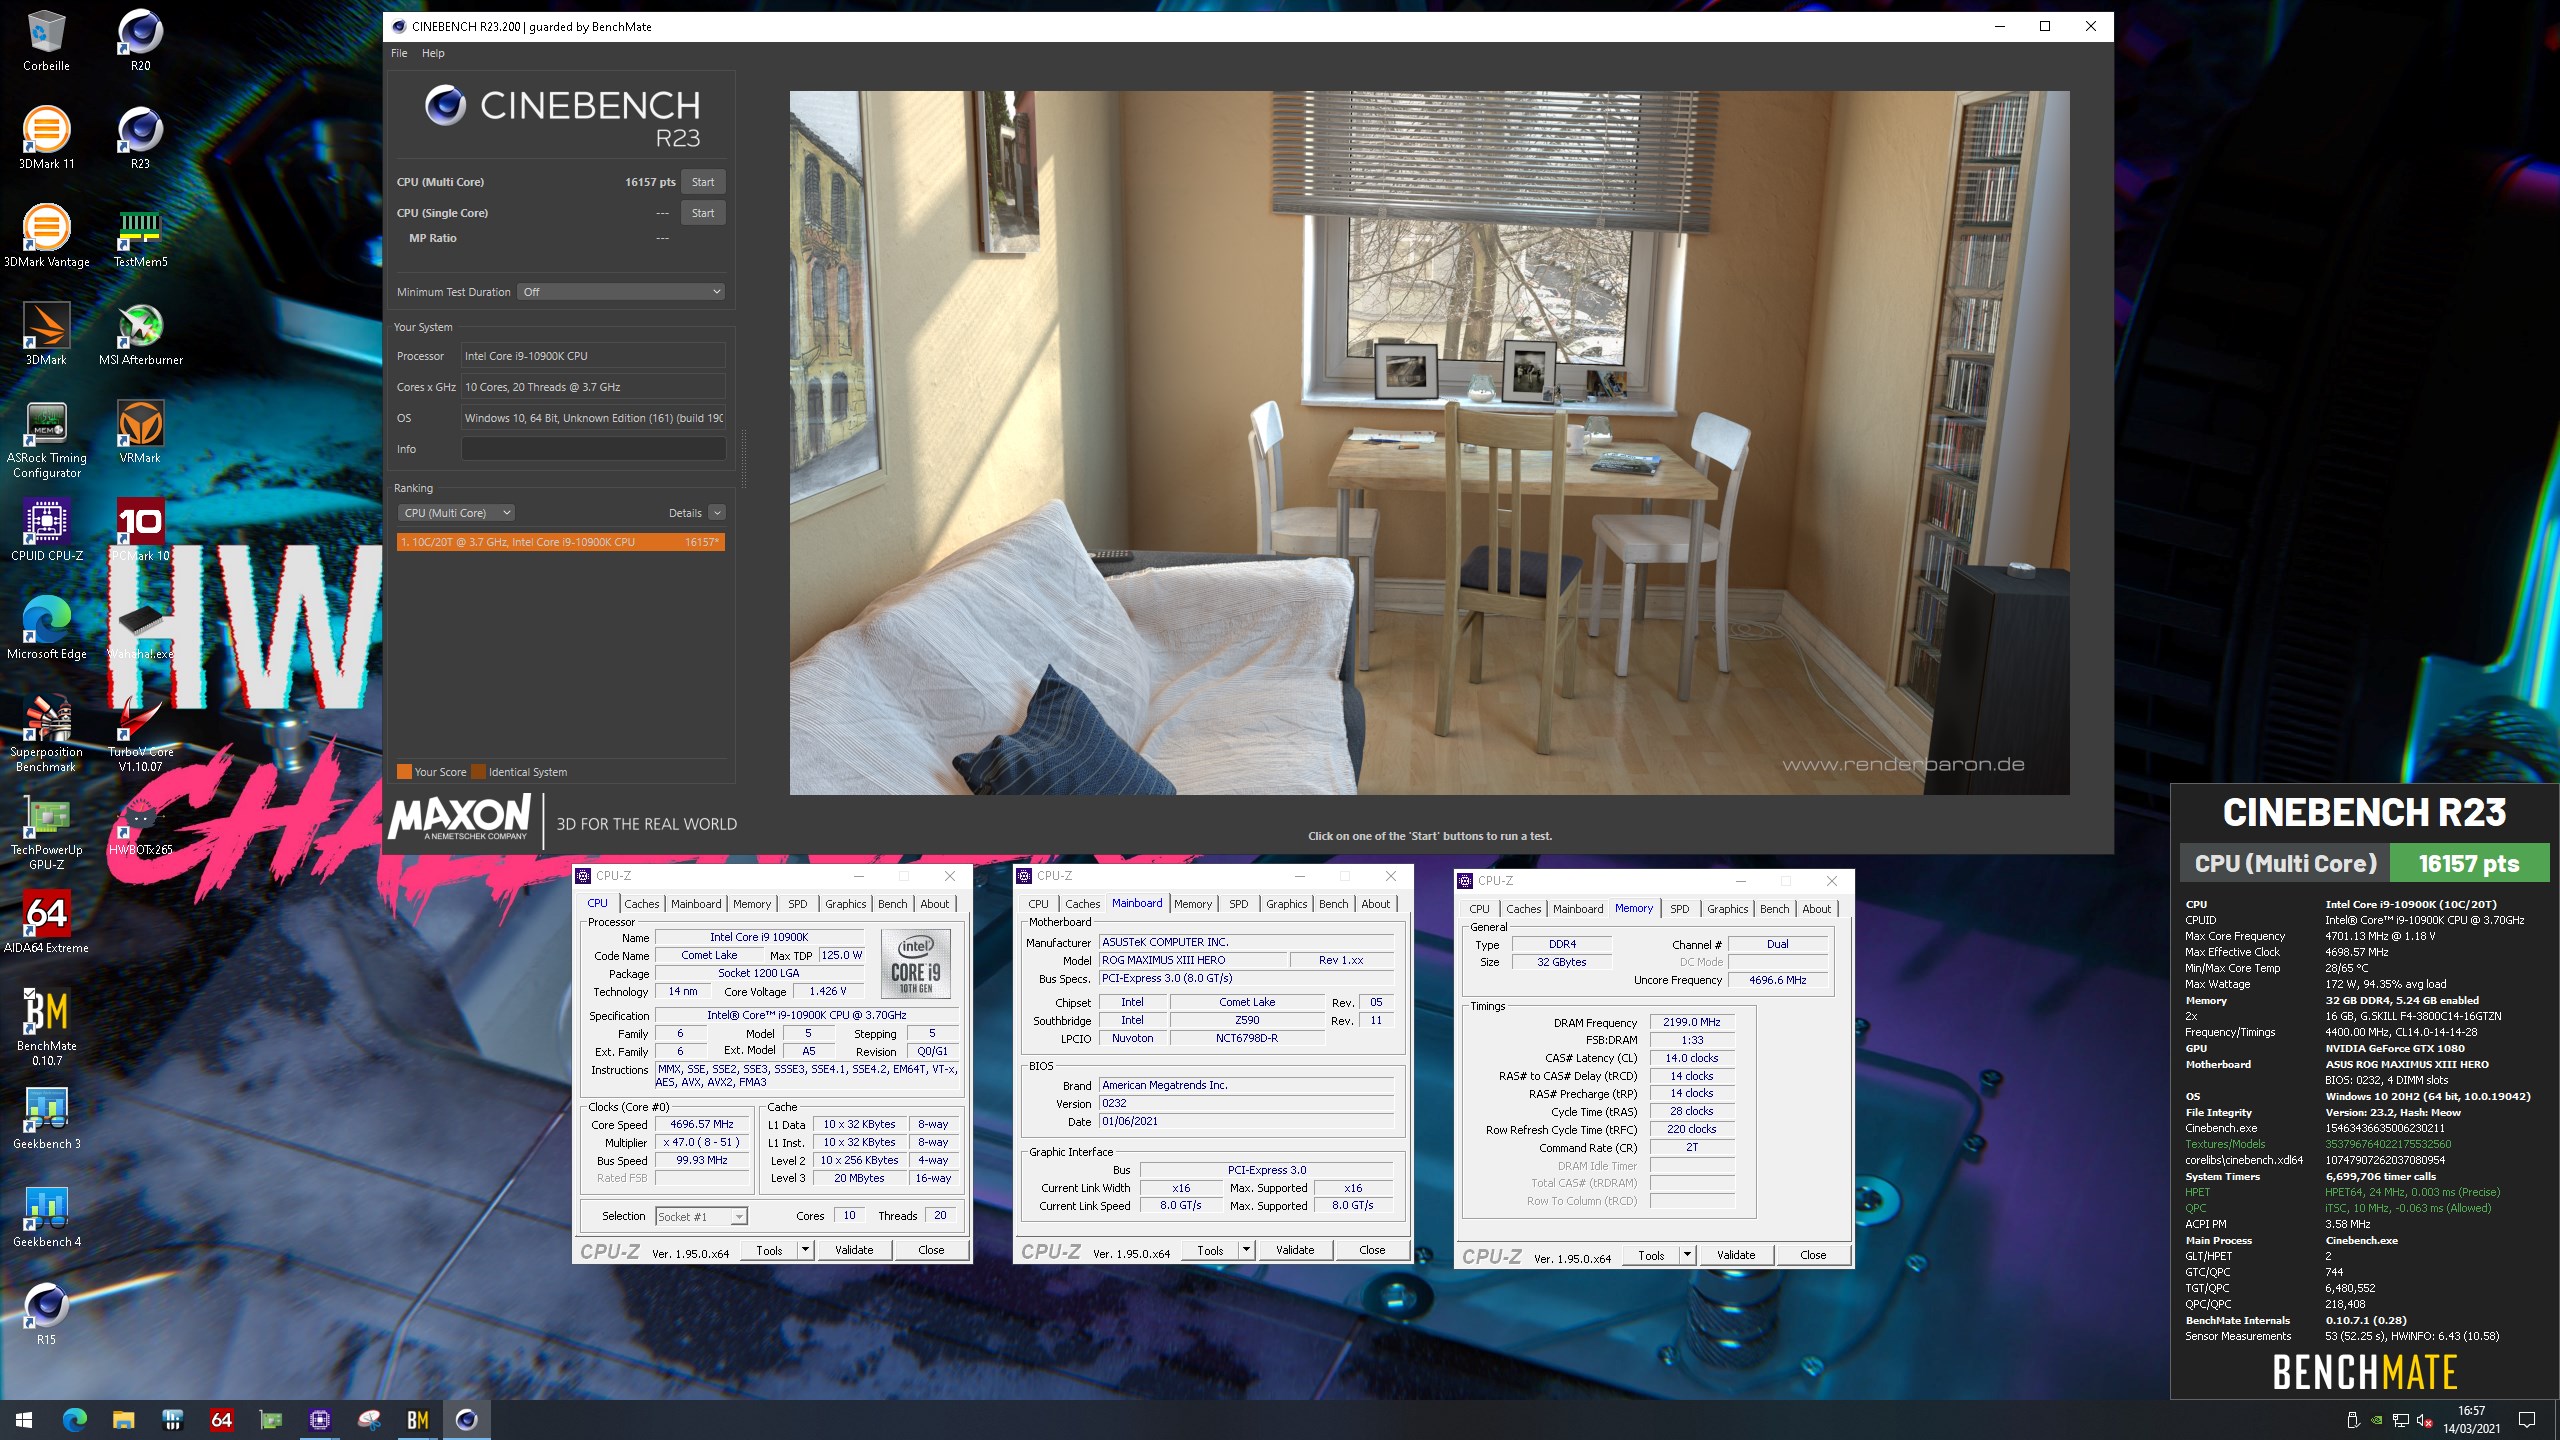2560x1440 pixels.
Task: Click the Cinebench Info input field
Action: click(593, 449)
